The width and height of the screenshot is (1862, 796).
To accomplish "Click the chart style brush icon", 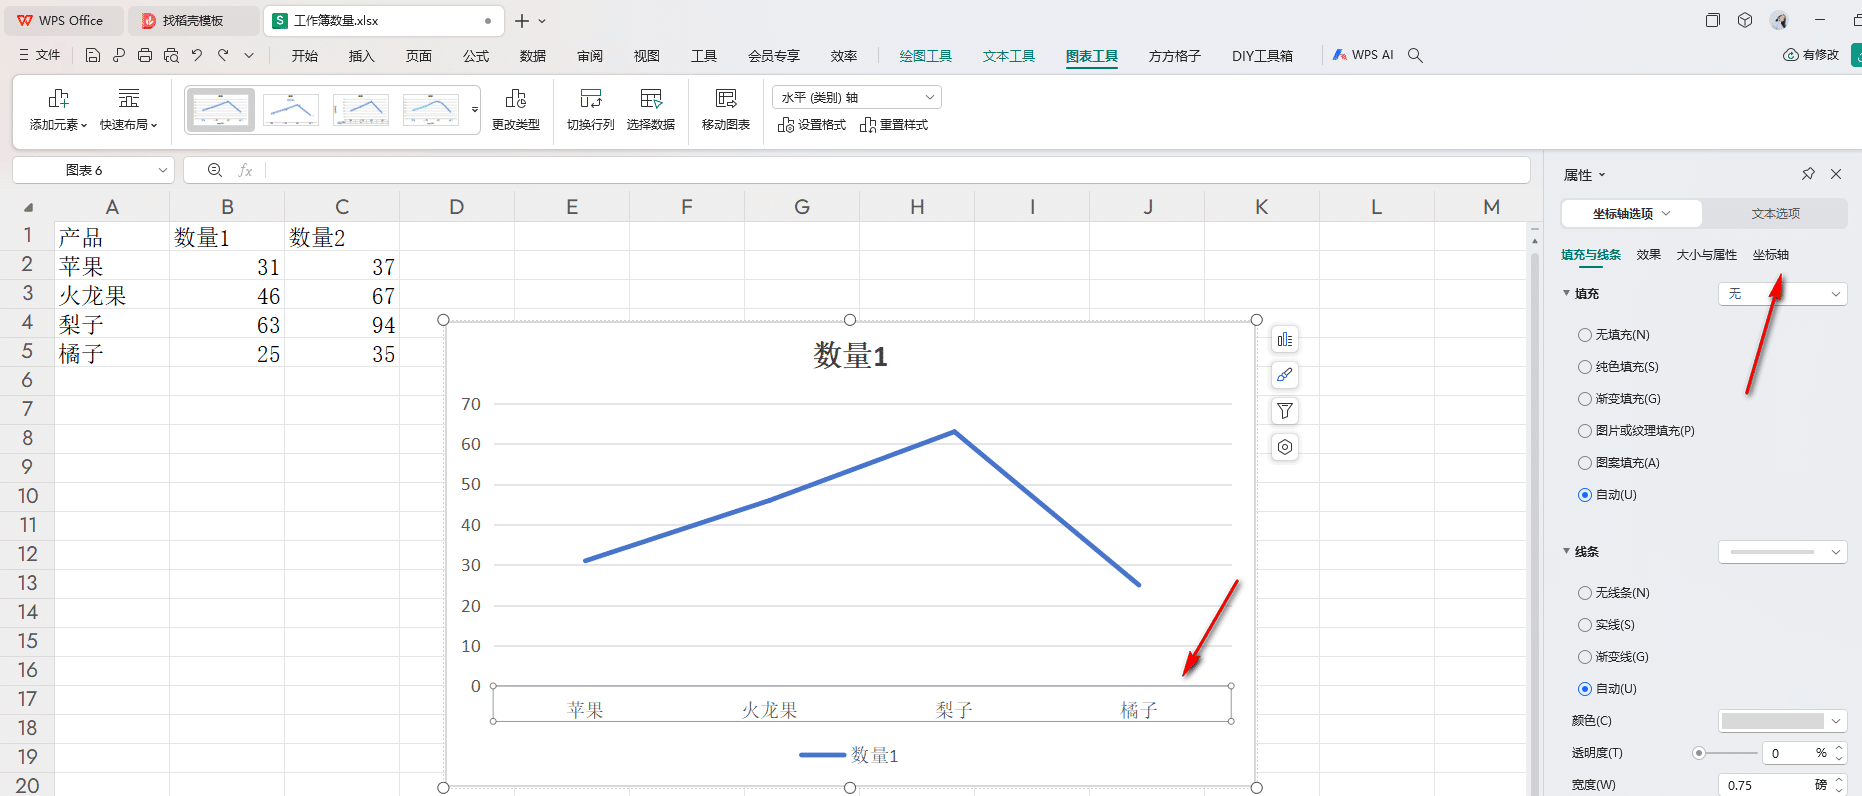I will 1285,375.
